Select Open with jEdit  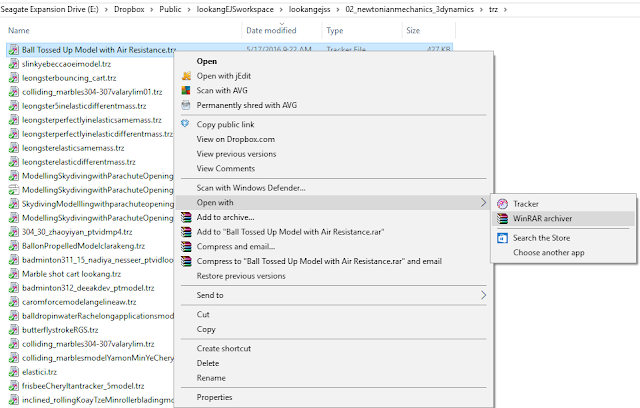tap(224, 76)
